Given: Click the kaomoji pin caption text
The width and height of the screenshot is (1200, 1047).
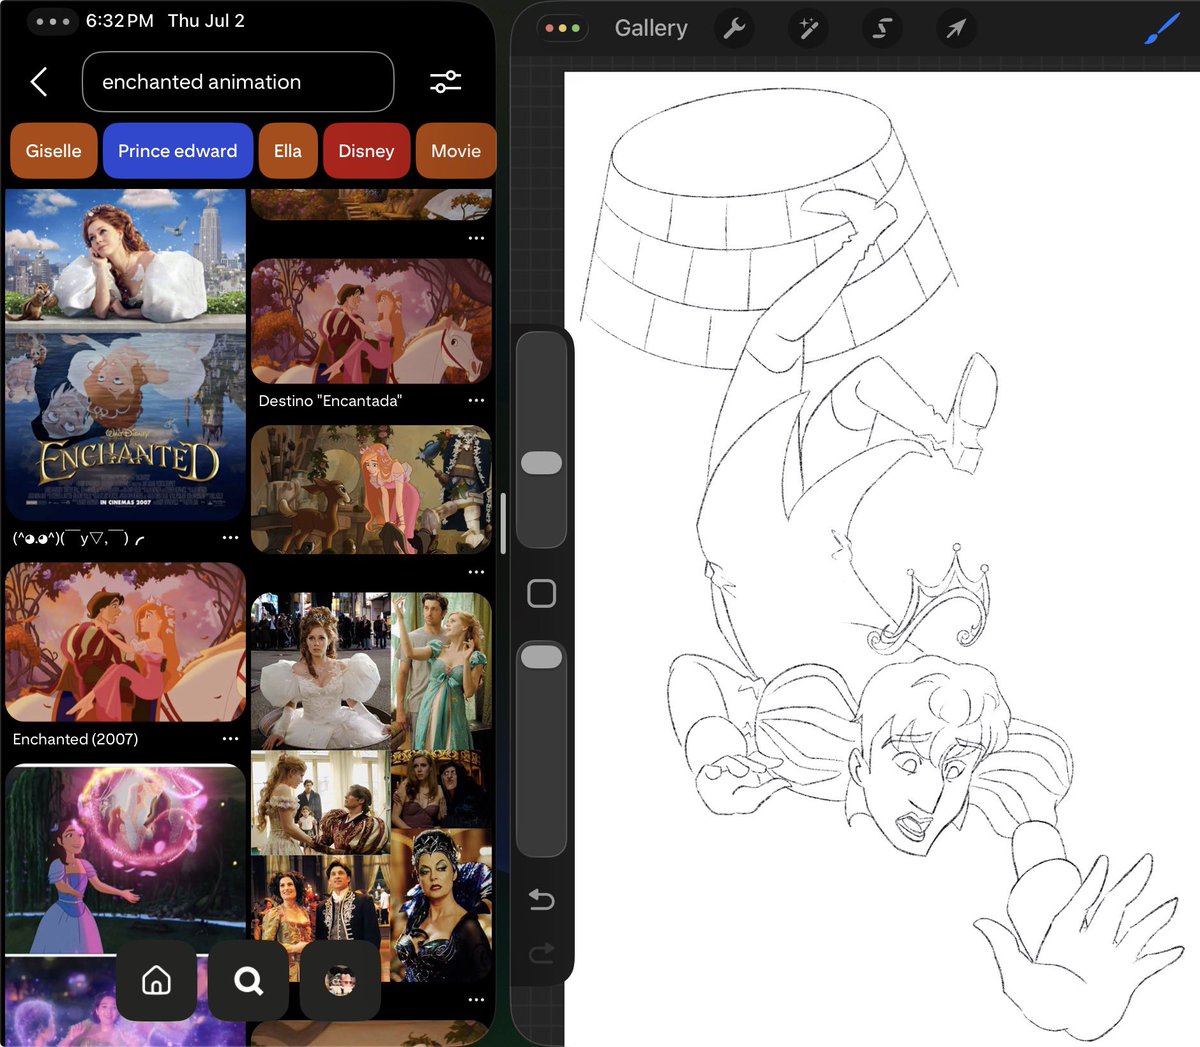Looking at the screenshot, I should [x=79, y=538].
